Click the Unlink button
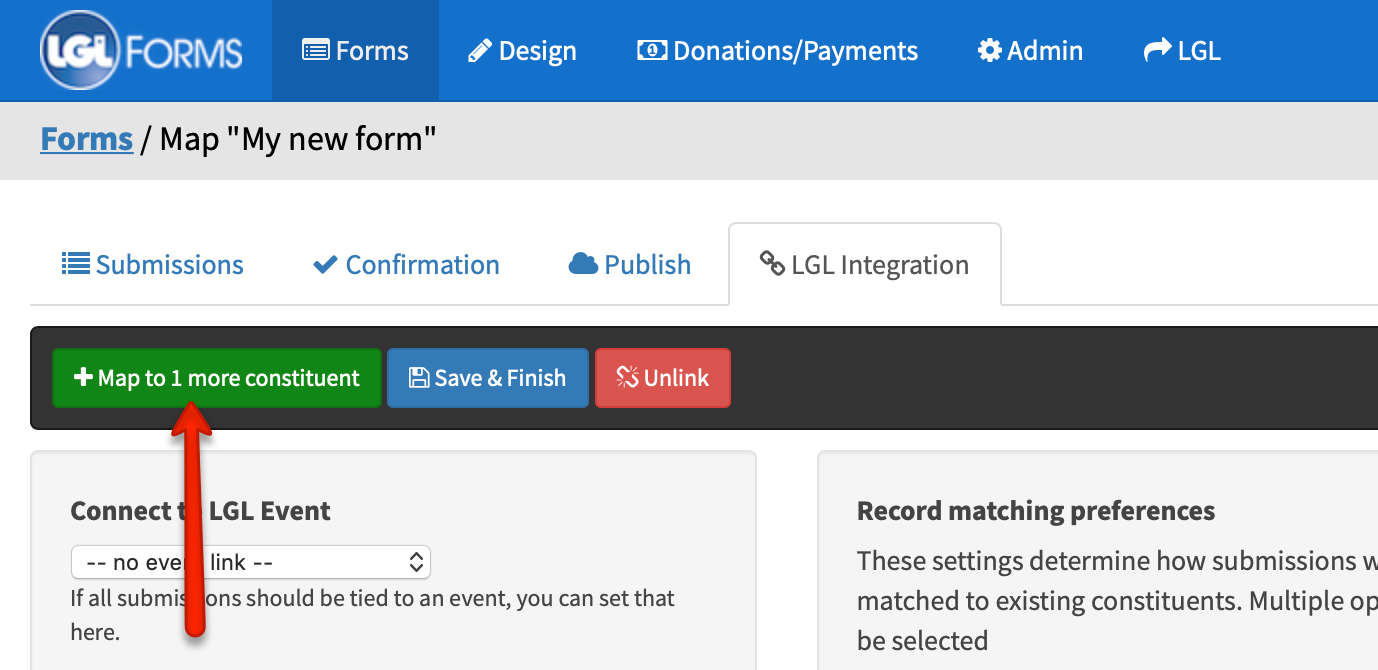The width and height of the screenshot is (1378, 670). coord(662,377)
